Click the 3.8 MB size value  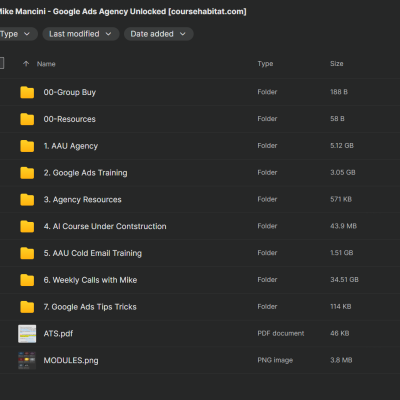[341, 360]
